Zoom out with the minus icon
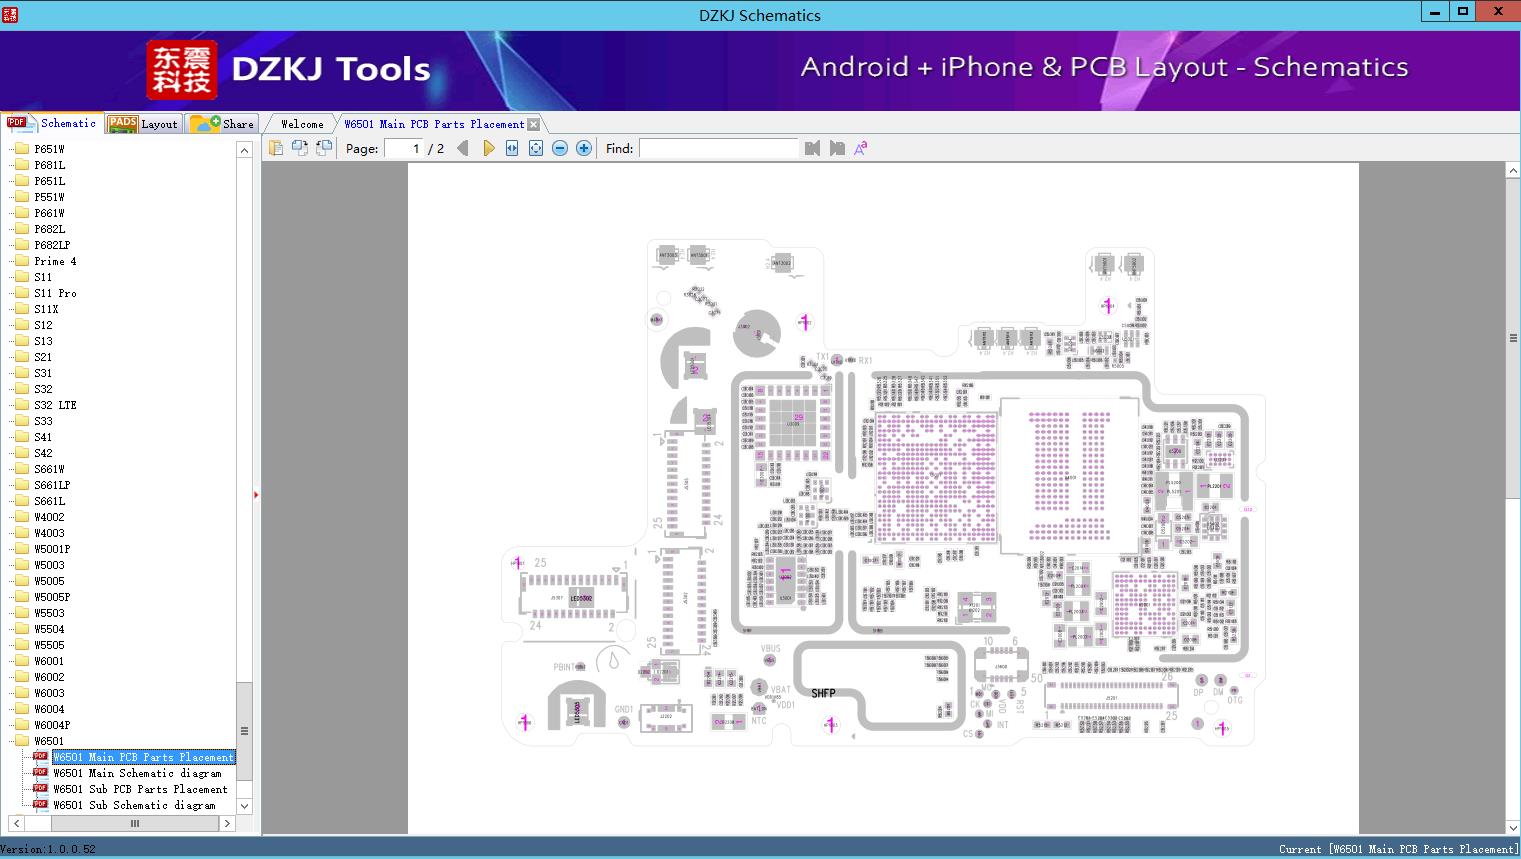The height and width of the screenshot is (859, 1521). point(560,148)
